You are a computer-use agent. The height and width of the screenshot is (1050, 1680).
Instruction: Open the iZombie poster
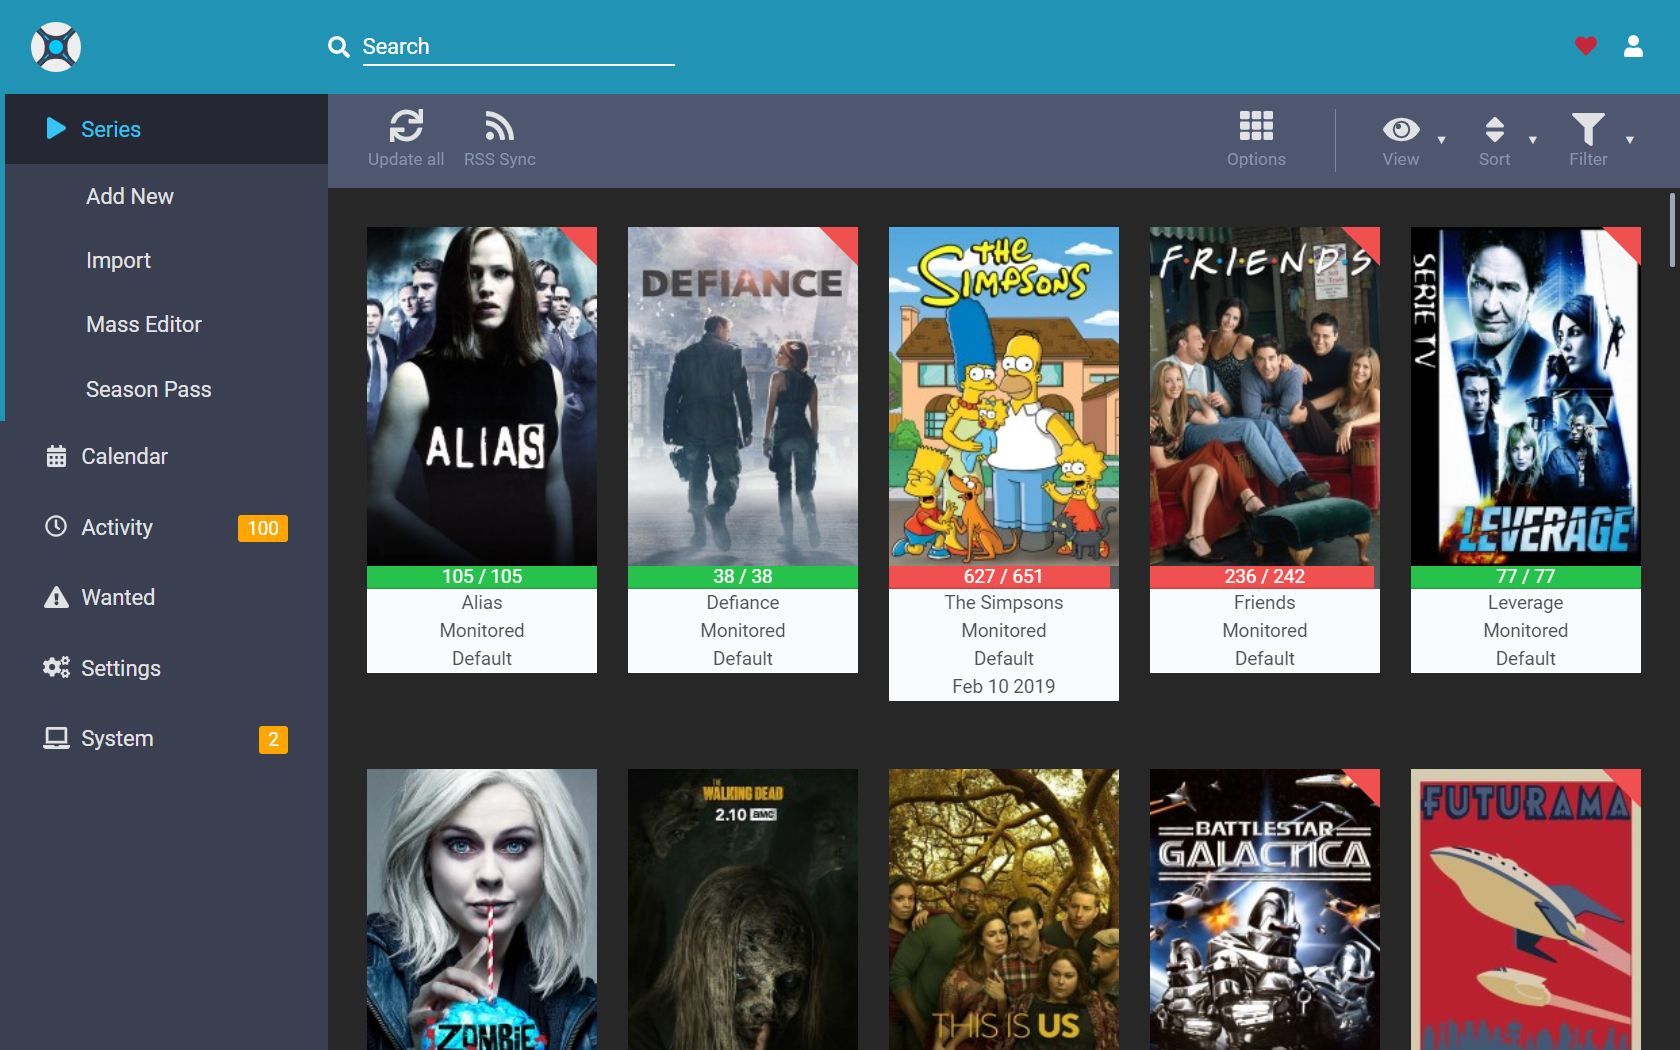click(482, 909)
